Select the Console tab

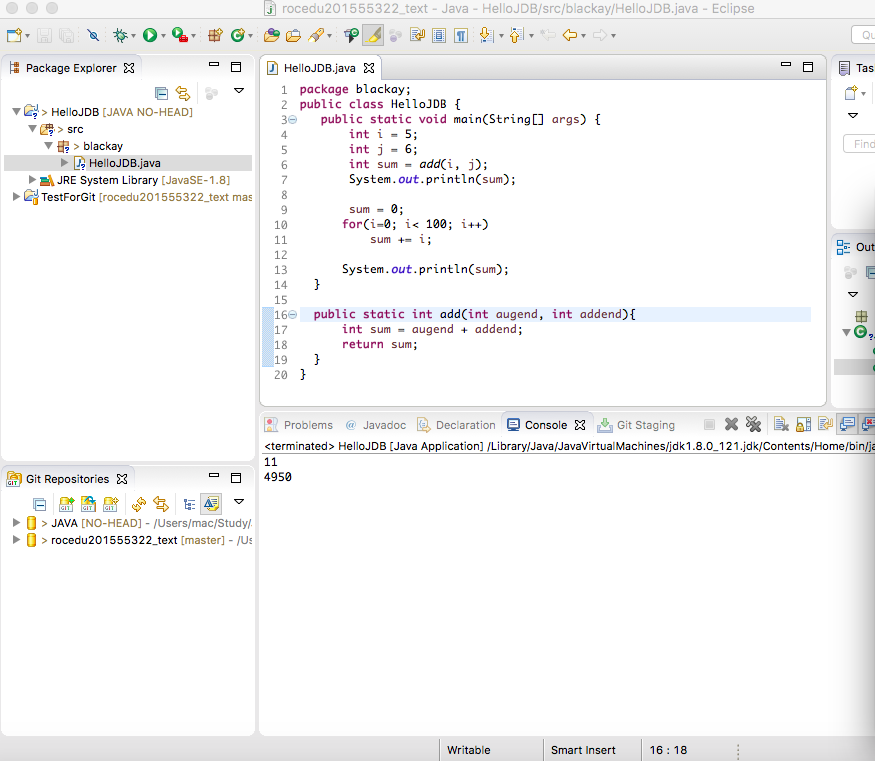(x=546, y=425)
